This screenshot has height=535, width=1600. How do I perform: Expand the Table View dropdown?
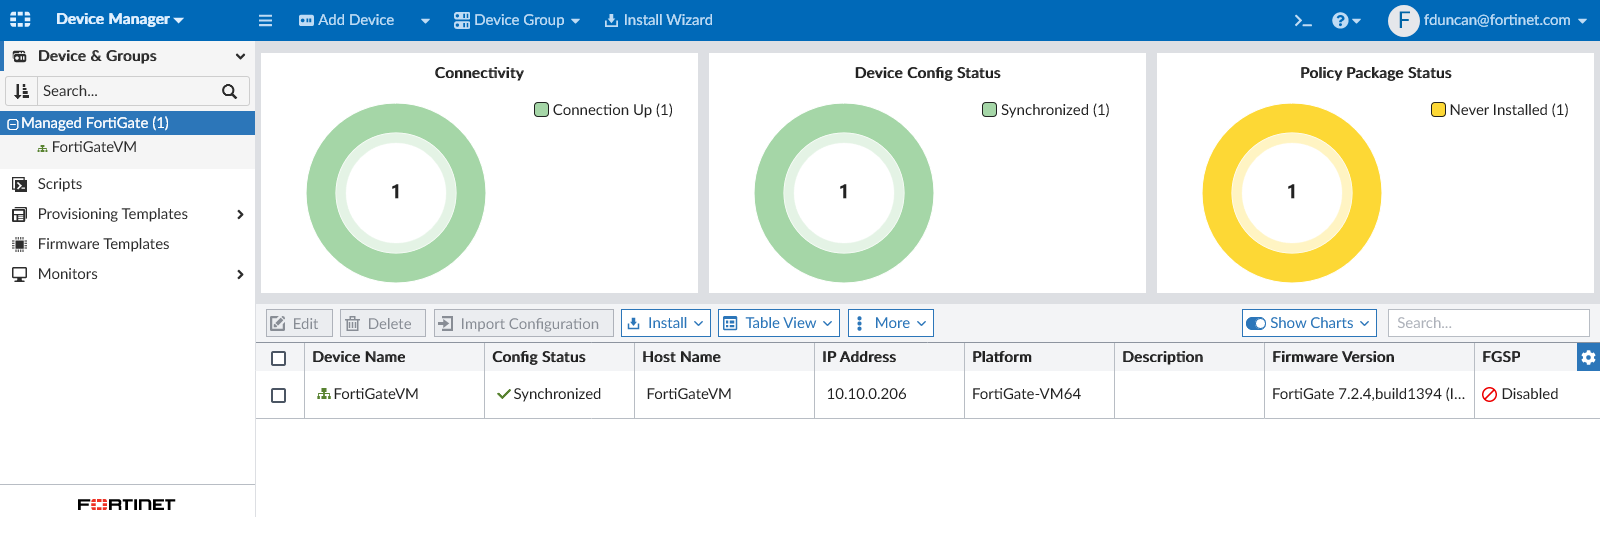(778, 323)
